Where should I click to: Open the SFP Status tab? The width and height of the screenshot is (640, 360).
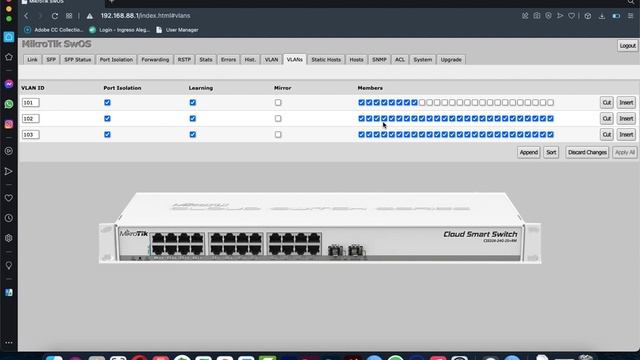(78, 60)
